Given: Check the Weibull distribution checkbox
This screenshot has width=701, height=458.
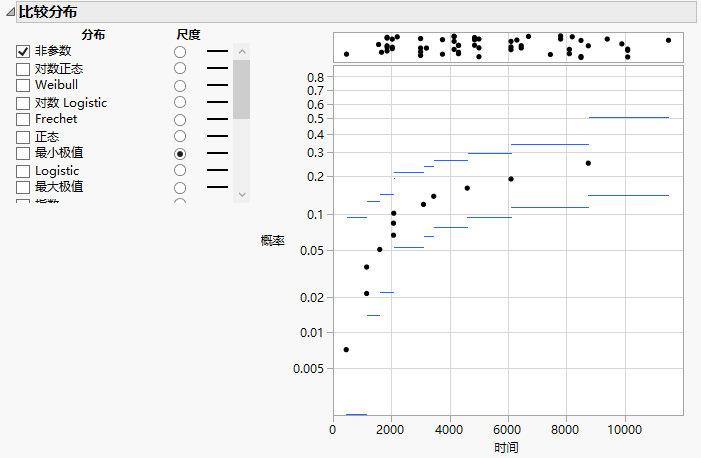Looking at the screenshot, I should [23, 85].
